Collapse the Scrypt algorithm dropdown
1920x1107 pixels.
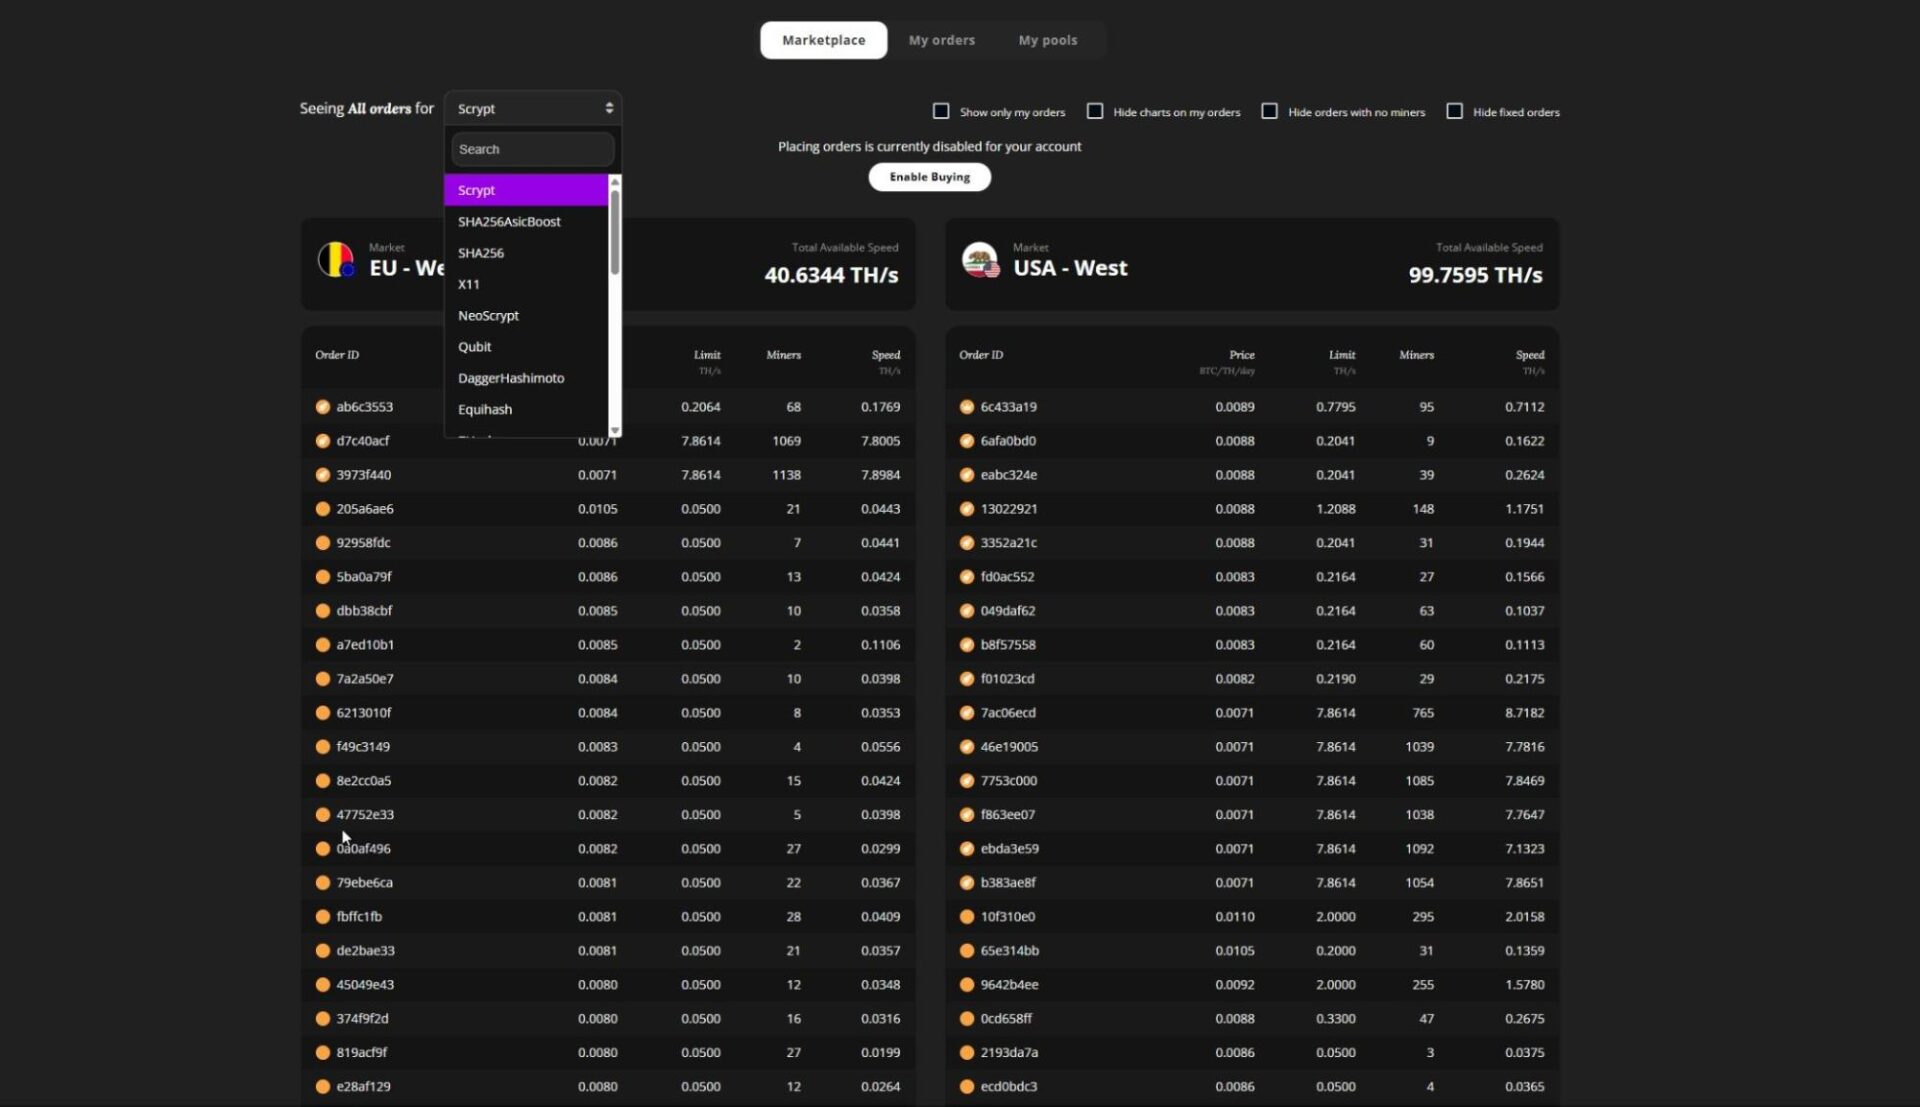532,108
